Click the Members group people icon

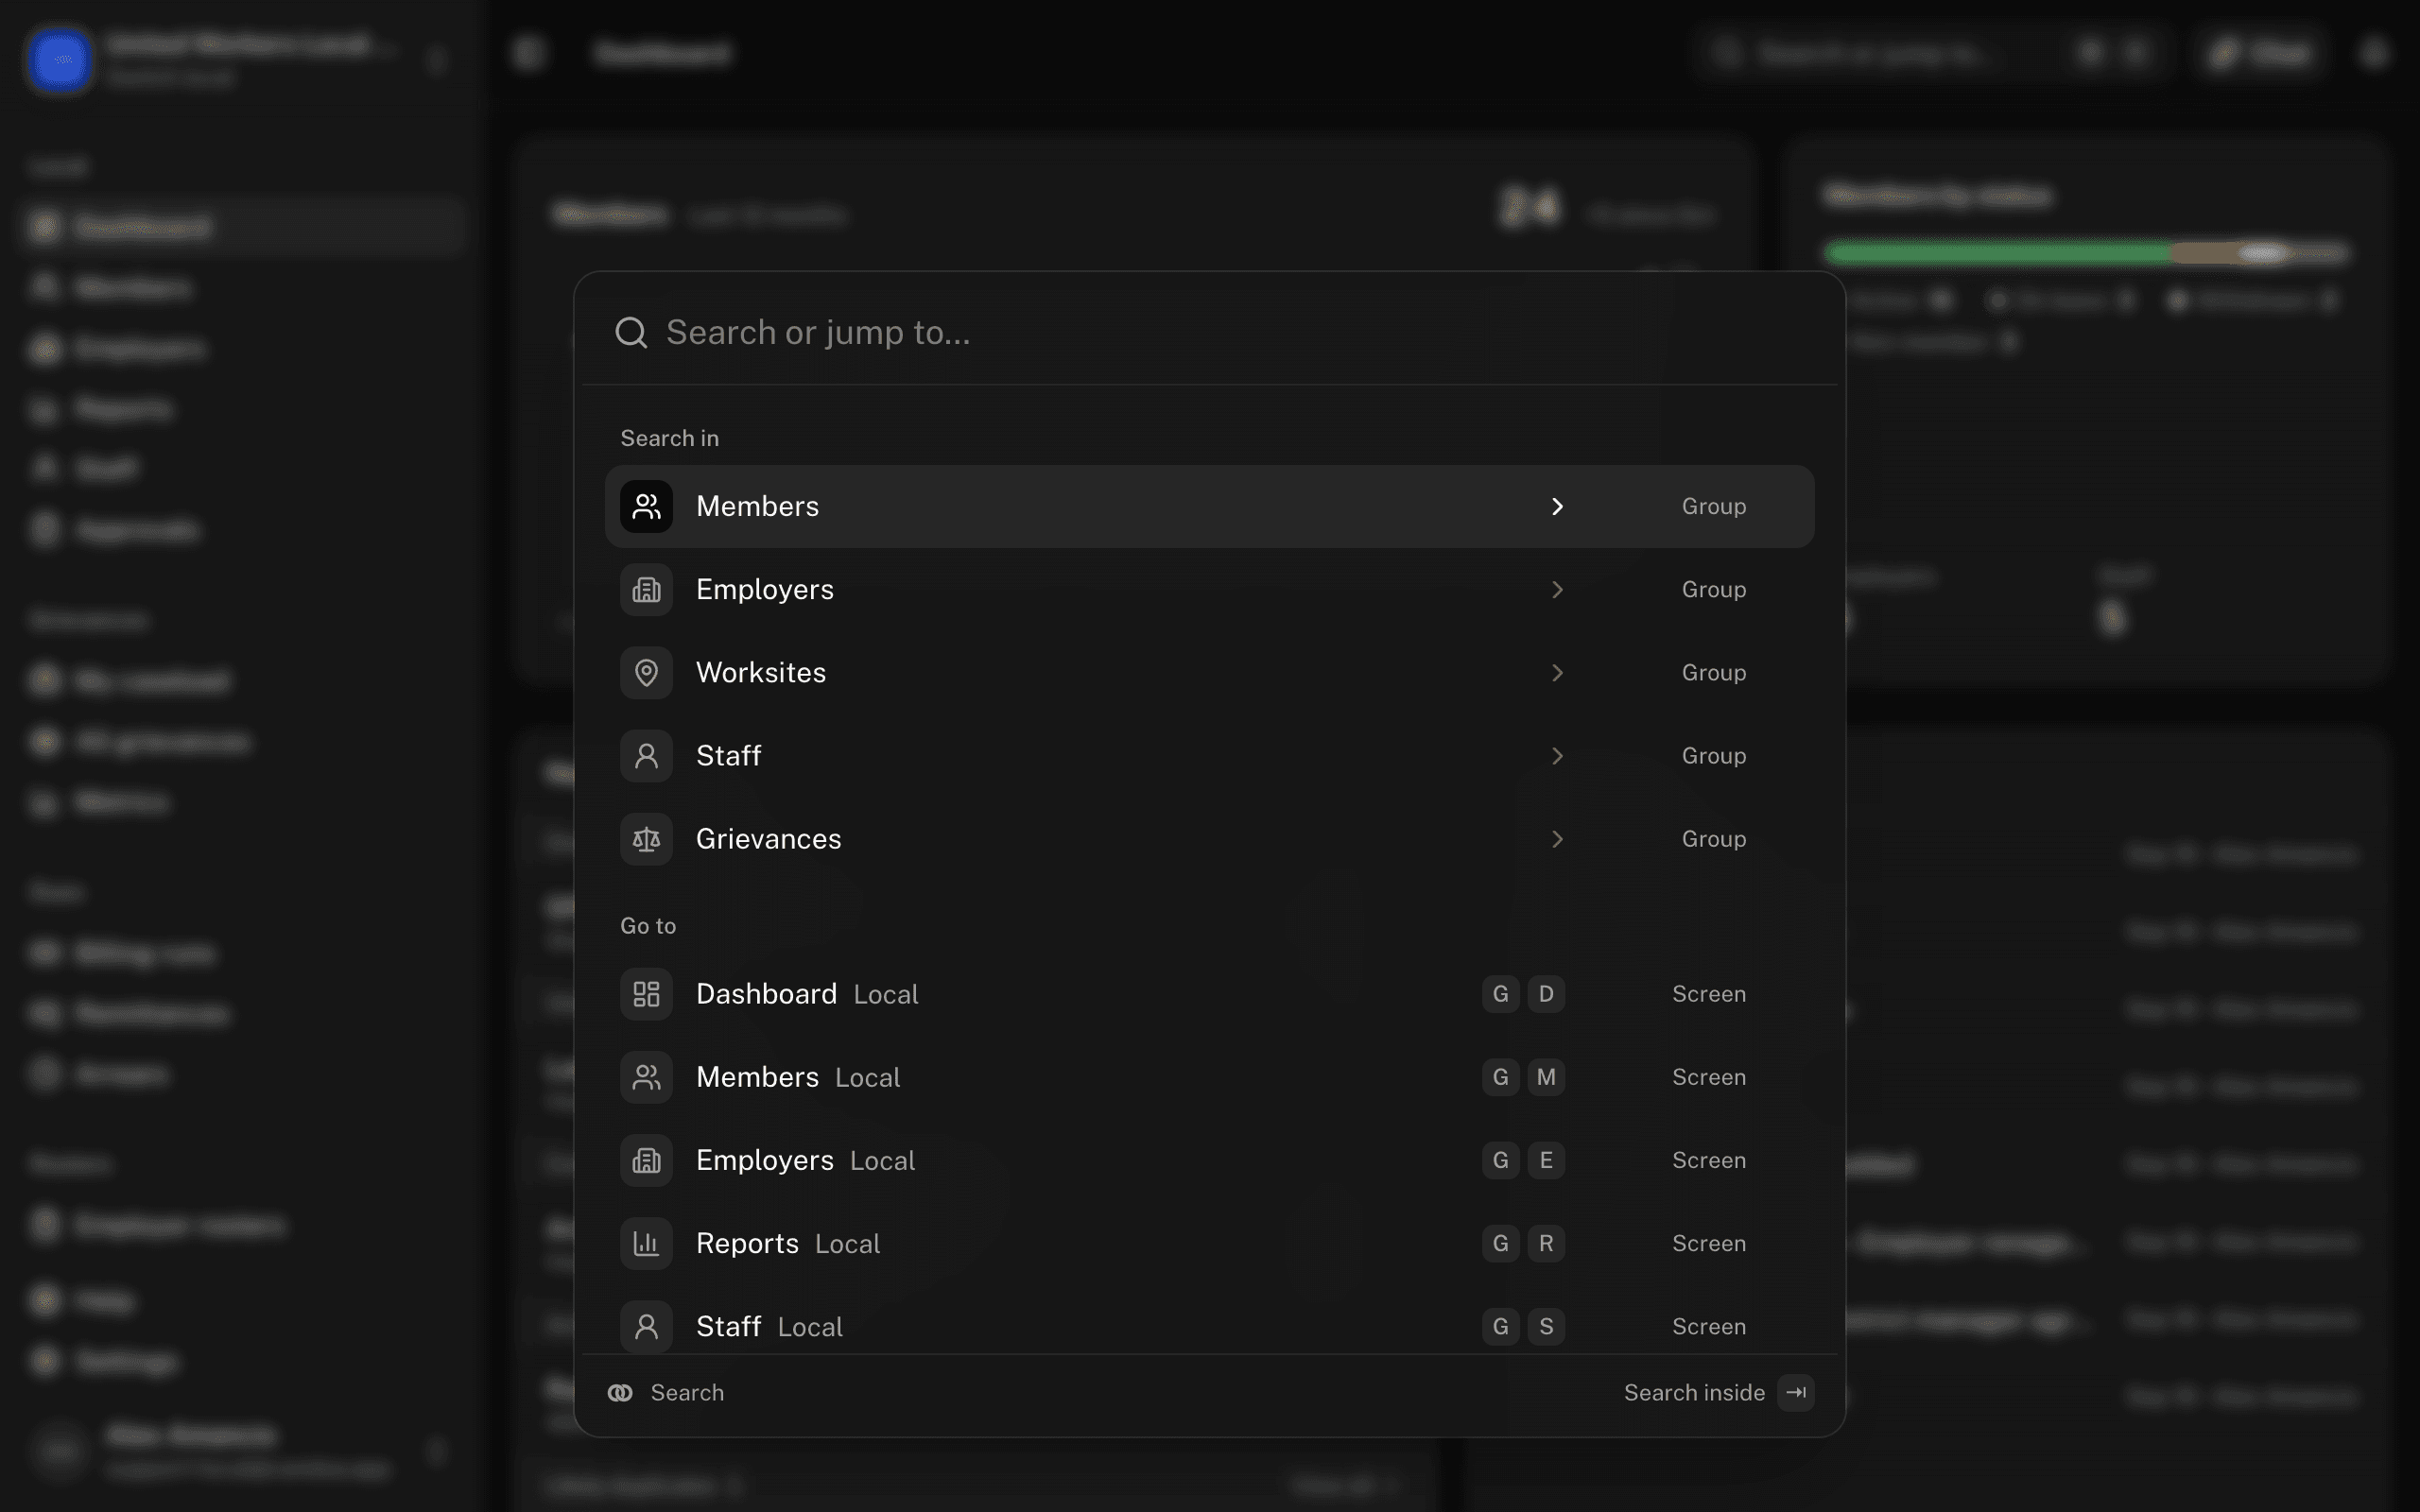tap(646, 506)
